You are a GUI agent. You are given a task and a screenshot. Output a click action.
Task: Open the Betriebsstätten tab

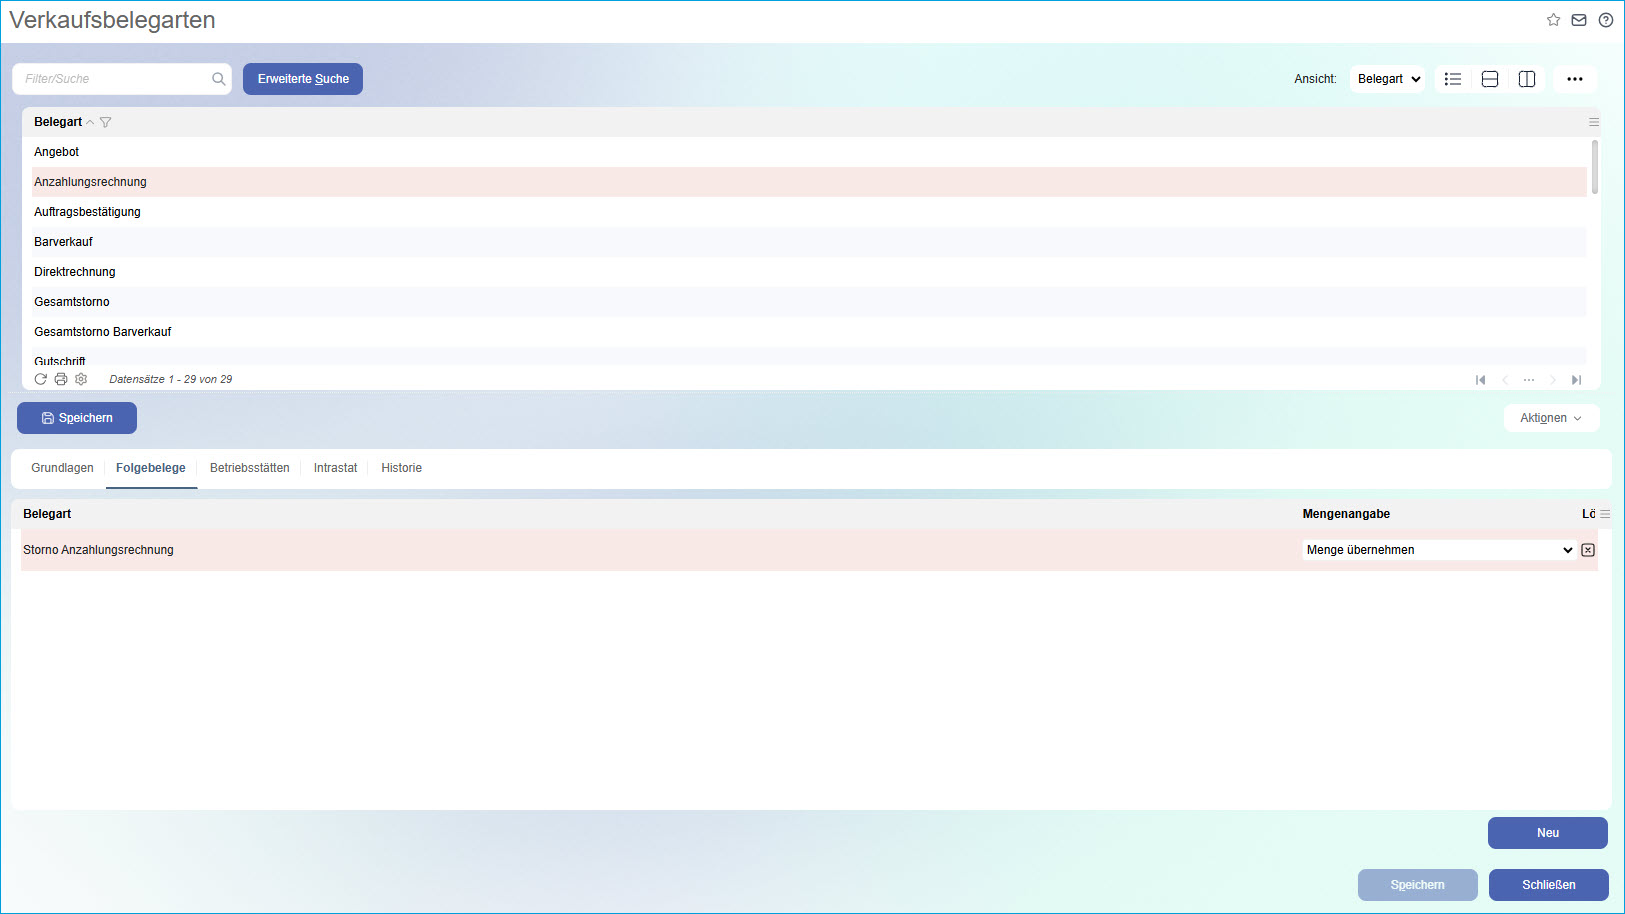250,468
